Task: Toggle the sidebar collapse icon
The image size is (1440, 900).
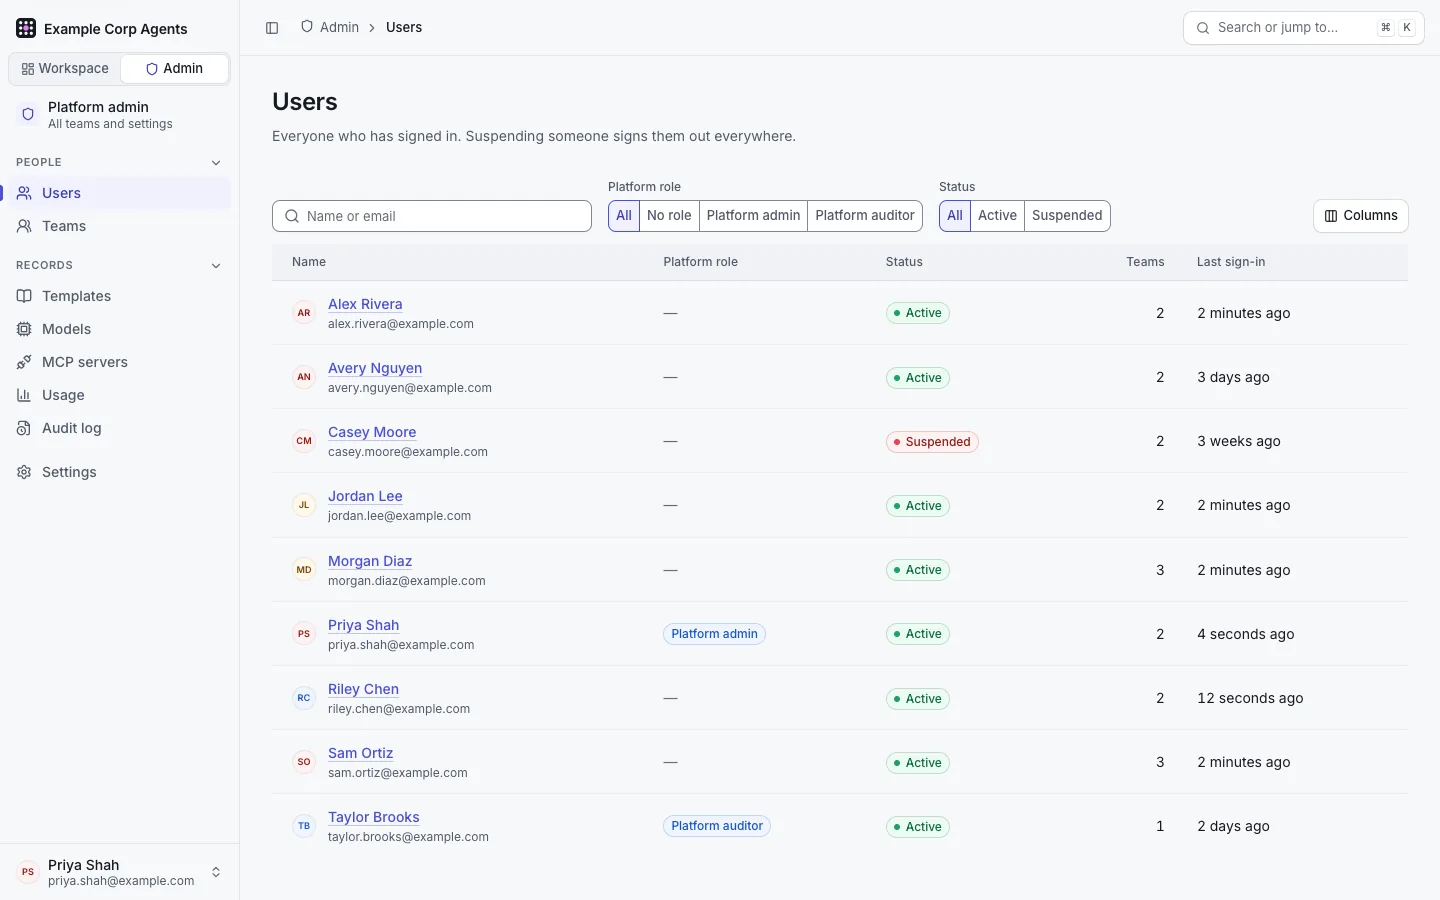Action: pyautogui.click(x=272, y=28)
